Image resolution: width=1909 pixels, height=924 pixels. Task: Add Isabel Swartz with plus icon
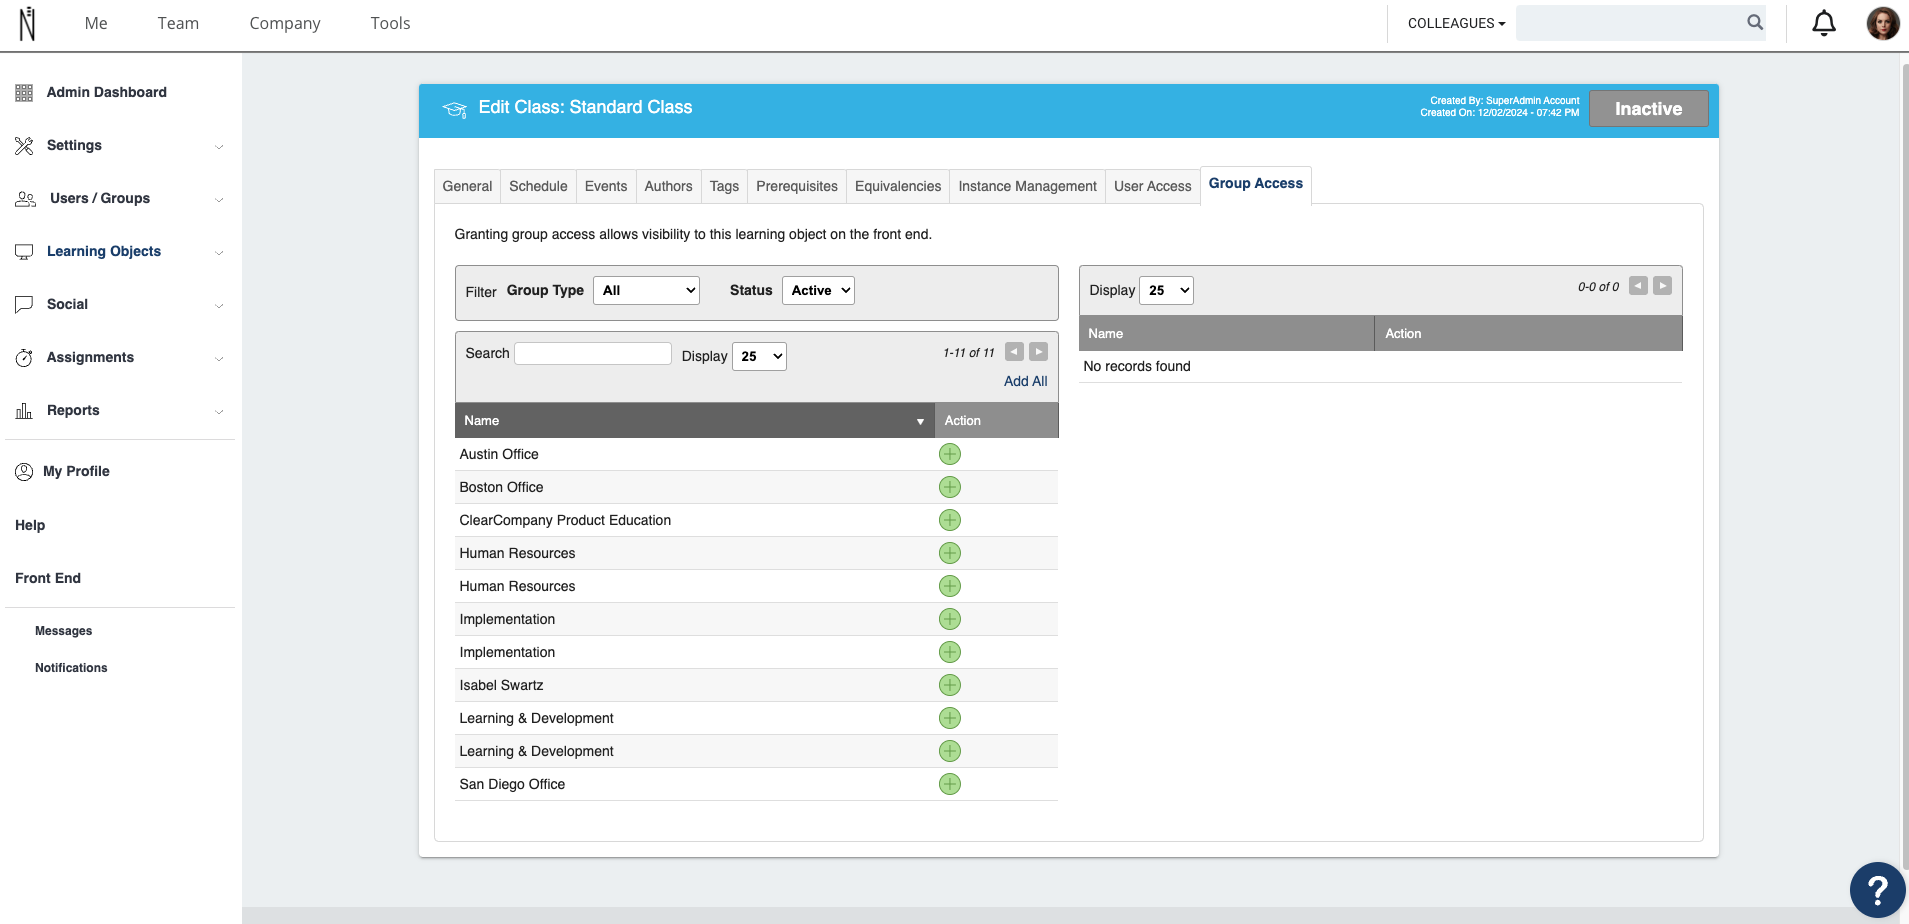(950, 685)
